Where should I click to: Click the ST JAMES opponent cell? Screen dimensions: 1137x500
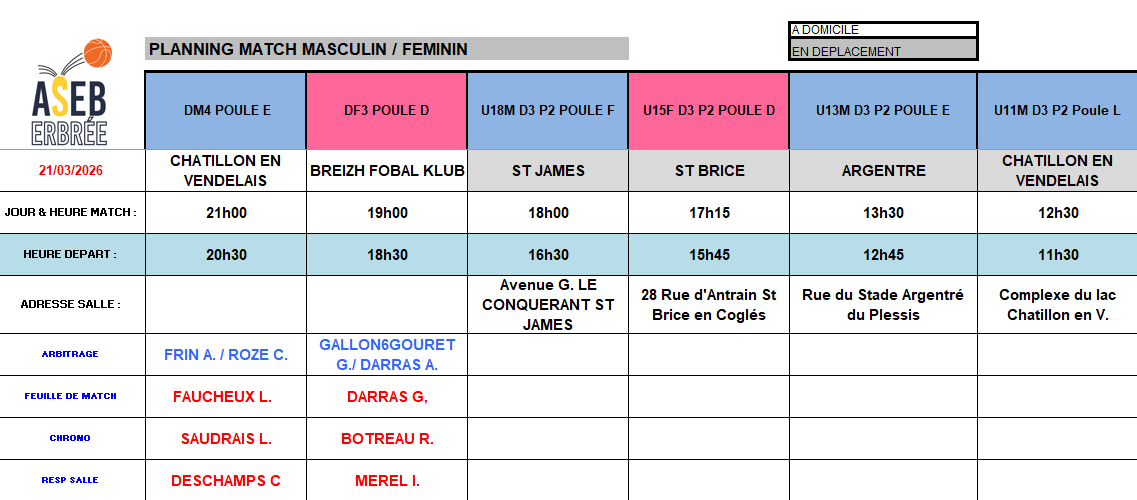(x=548, y=171)
